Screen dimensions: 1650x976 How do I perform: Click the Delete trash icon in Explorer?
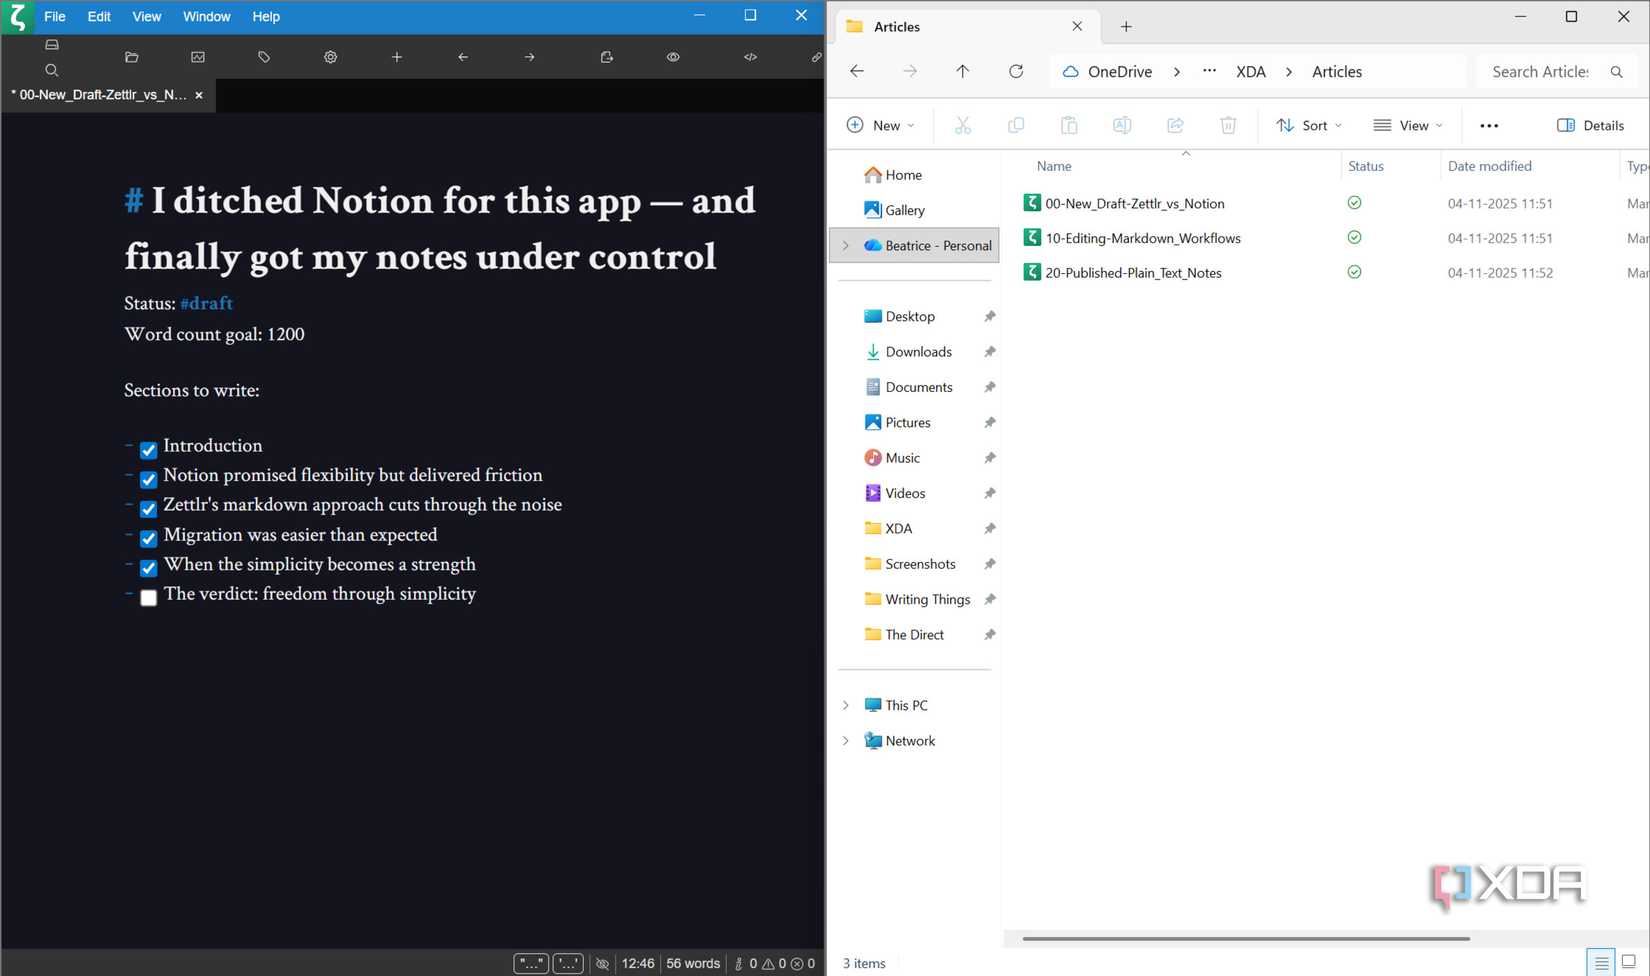(1228, 125)
